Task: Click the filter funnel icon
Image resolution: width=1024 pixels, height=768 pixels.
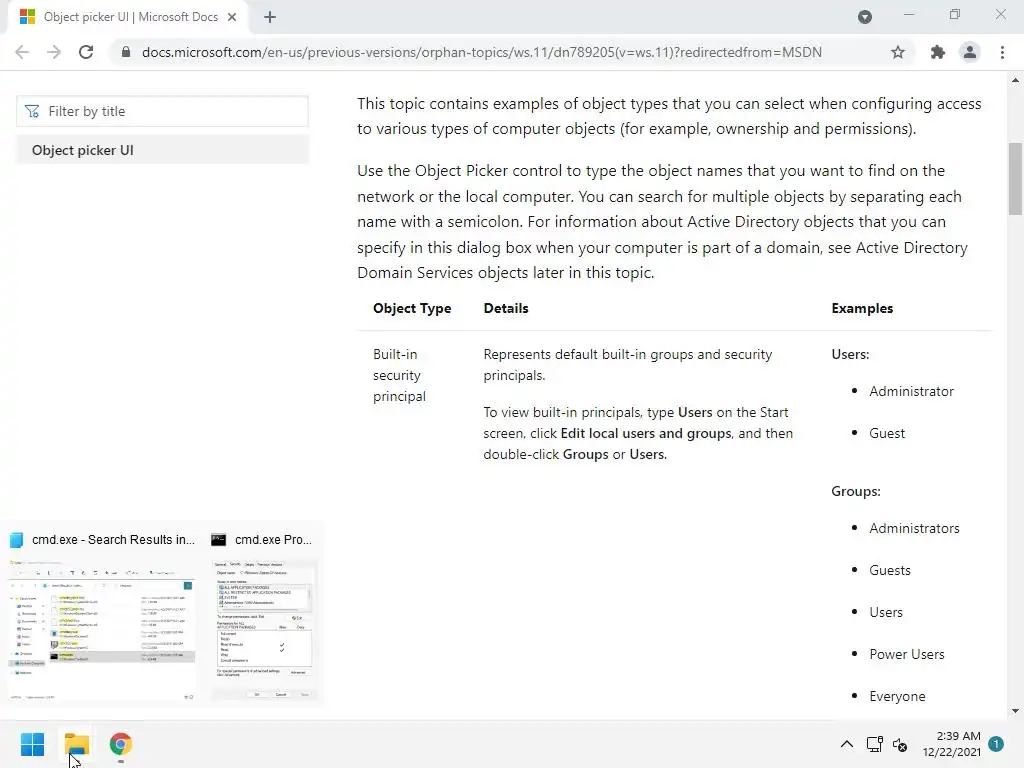Action: click(32, 112)
